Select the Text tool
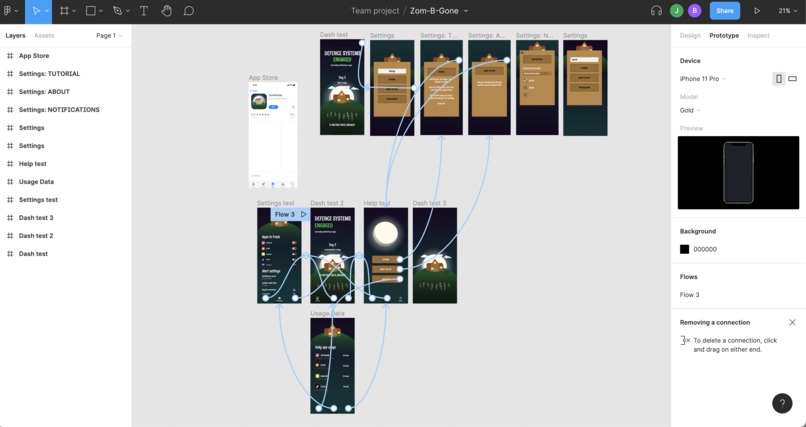The height and width of the screenshot is (427, 806). tap(144, 11)
